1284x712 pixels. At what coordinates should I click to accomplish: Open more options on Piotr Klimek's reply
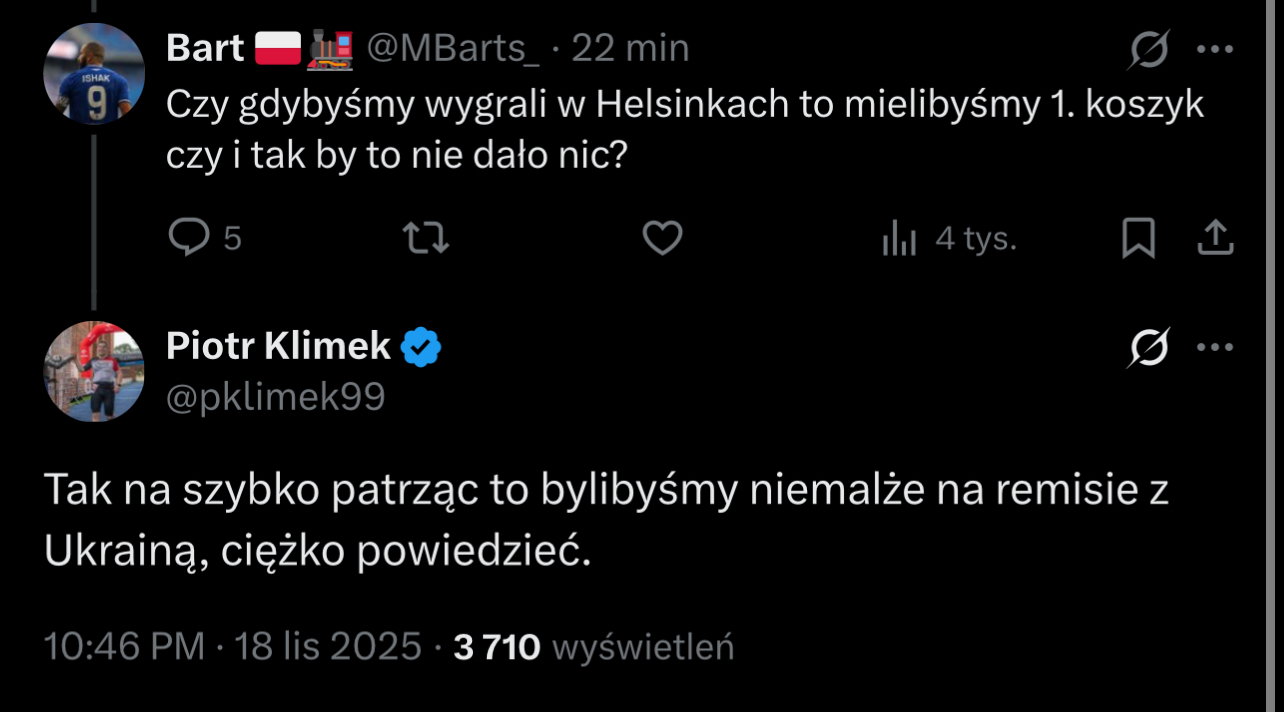(x=1215, y=348)
